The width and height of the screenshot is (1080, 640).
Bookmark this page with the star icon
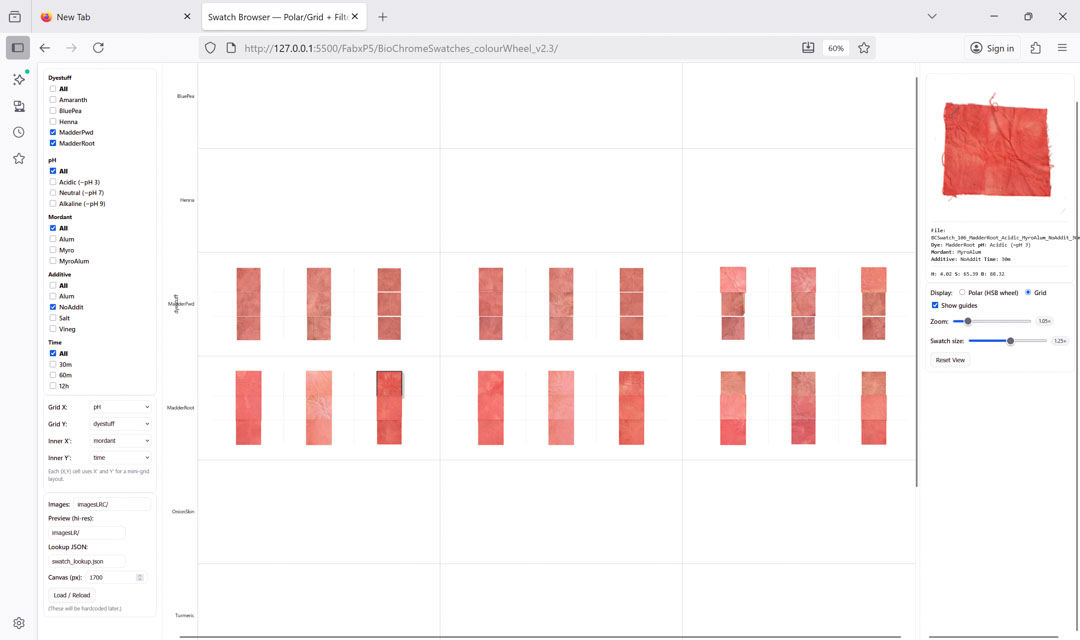pos(864,48)
